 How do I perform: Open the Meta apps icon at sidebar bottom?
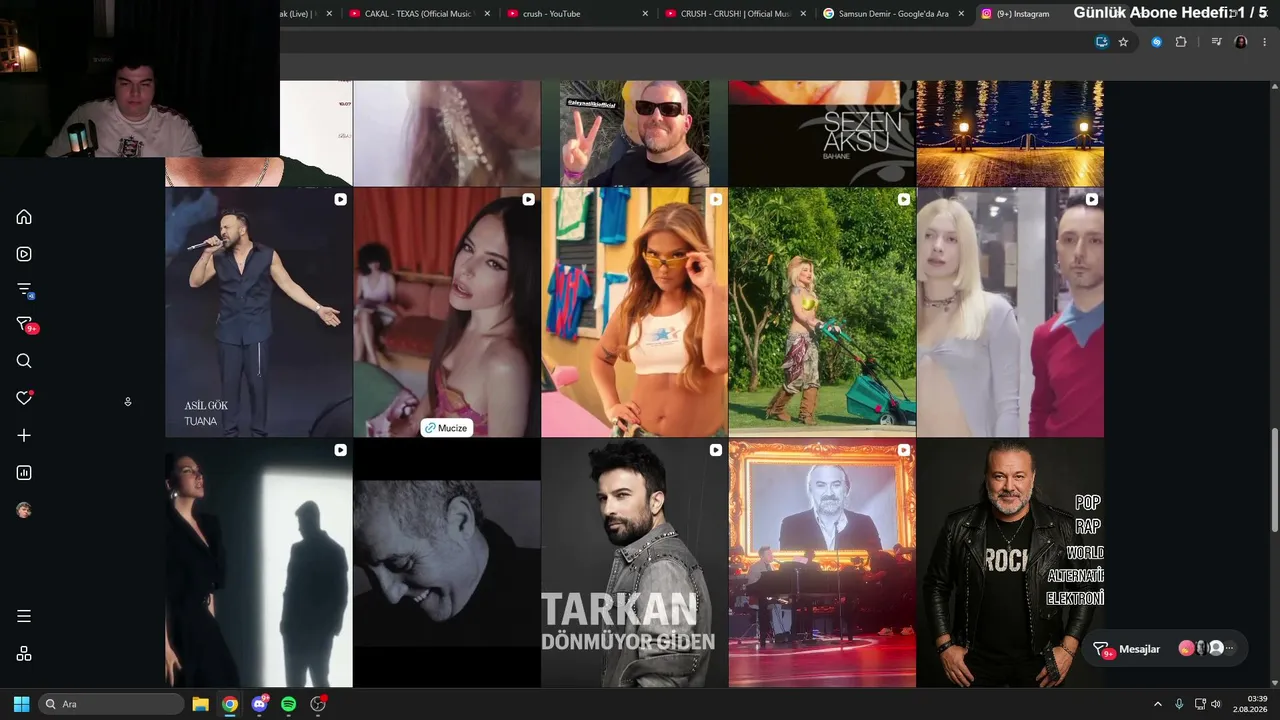point(24,654)
